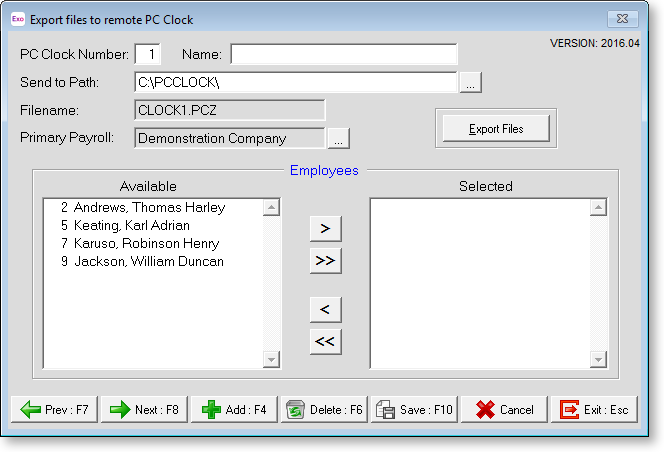Save changes with Save : F10
This screenshot has width=664, height=452.
pos(414,410)
